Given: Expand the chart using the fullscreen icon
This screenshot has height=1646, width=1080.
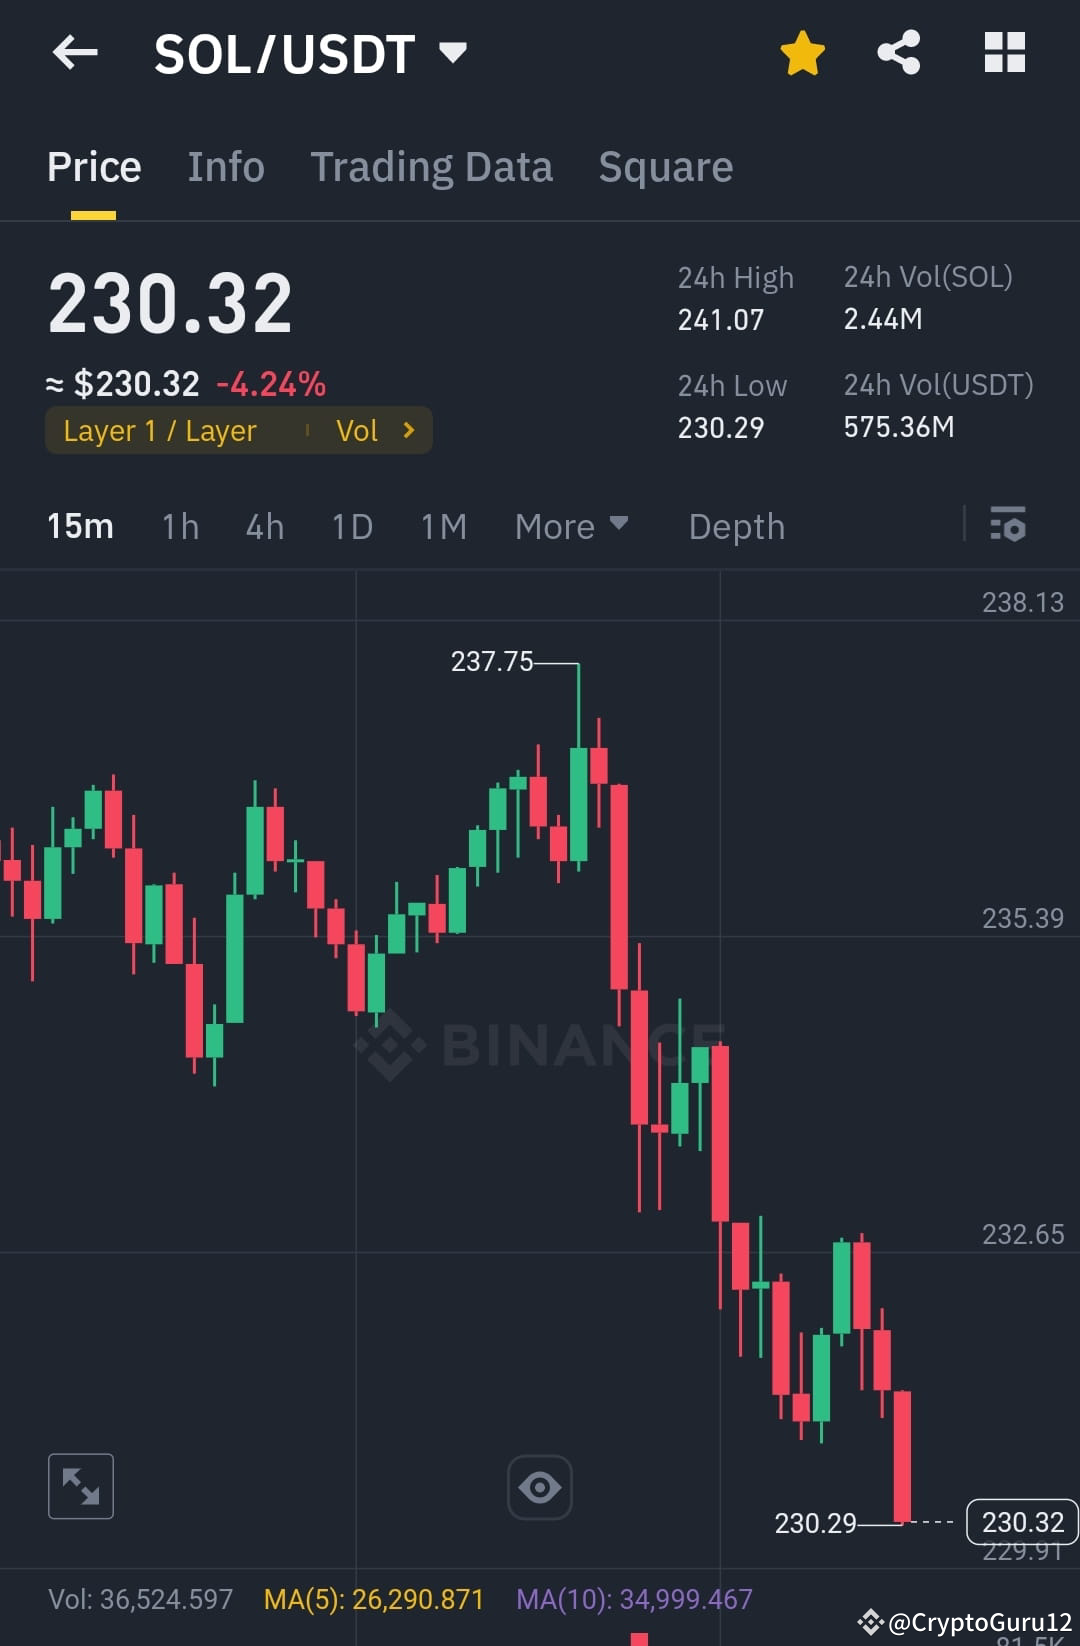Looking at the screenshot, I should (80, 1486).
